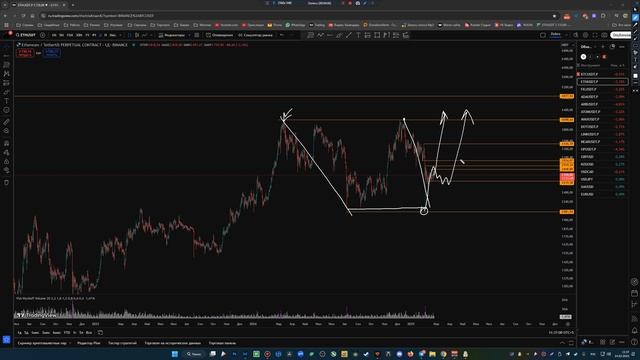640x360 pixels.
Task: Open the Replay trading tab
Action: (x=173, y=343)
